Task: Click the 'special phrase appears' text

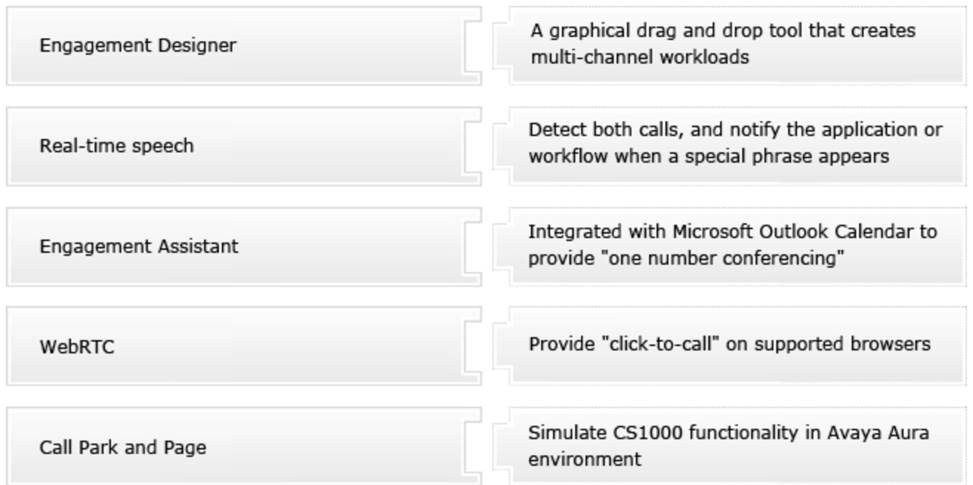Action: (x=787, y=156)
